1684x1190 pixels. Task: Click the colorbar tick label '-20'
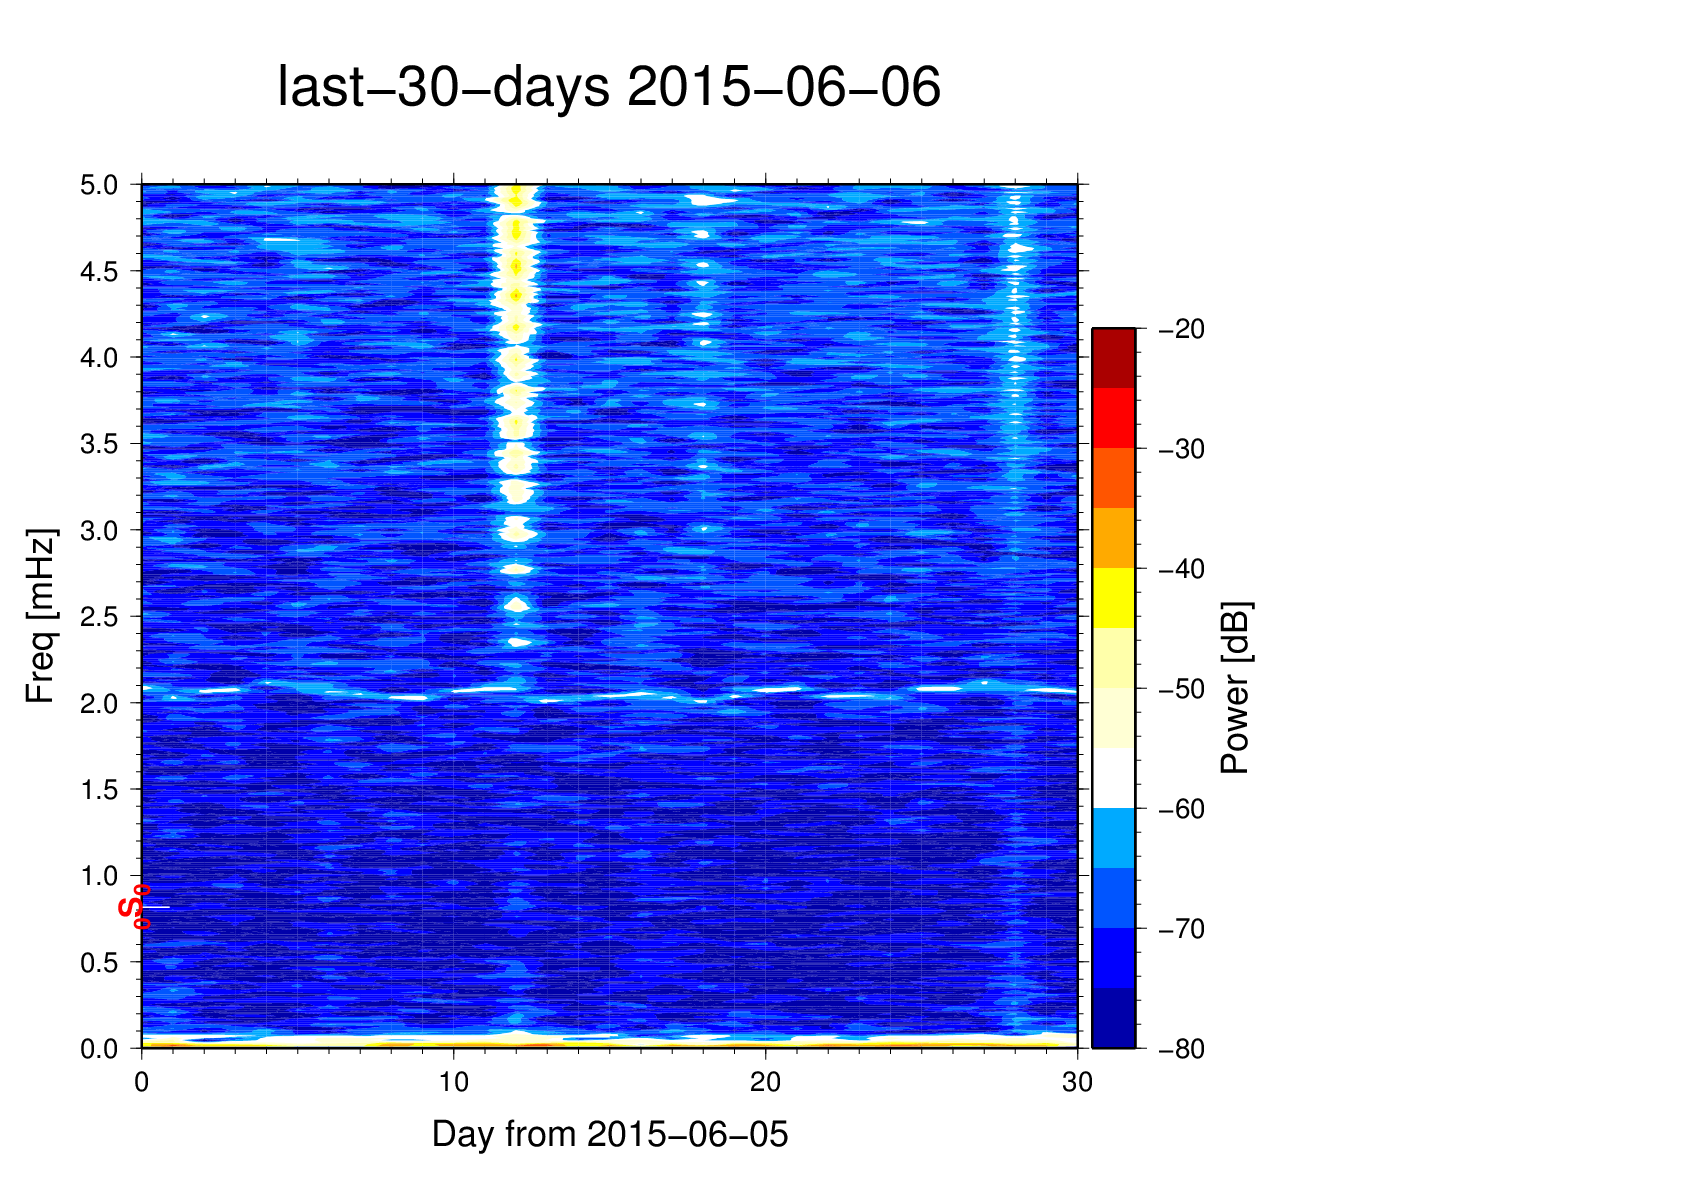tap(1181, 329)
